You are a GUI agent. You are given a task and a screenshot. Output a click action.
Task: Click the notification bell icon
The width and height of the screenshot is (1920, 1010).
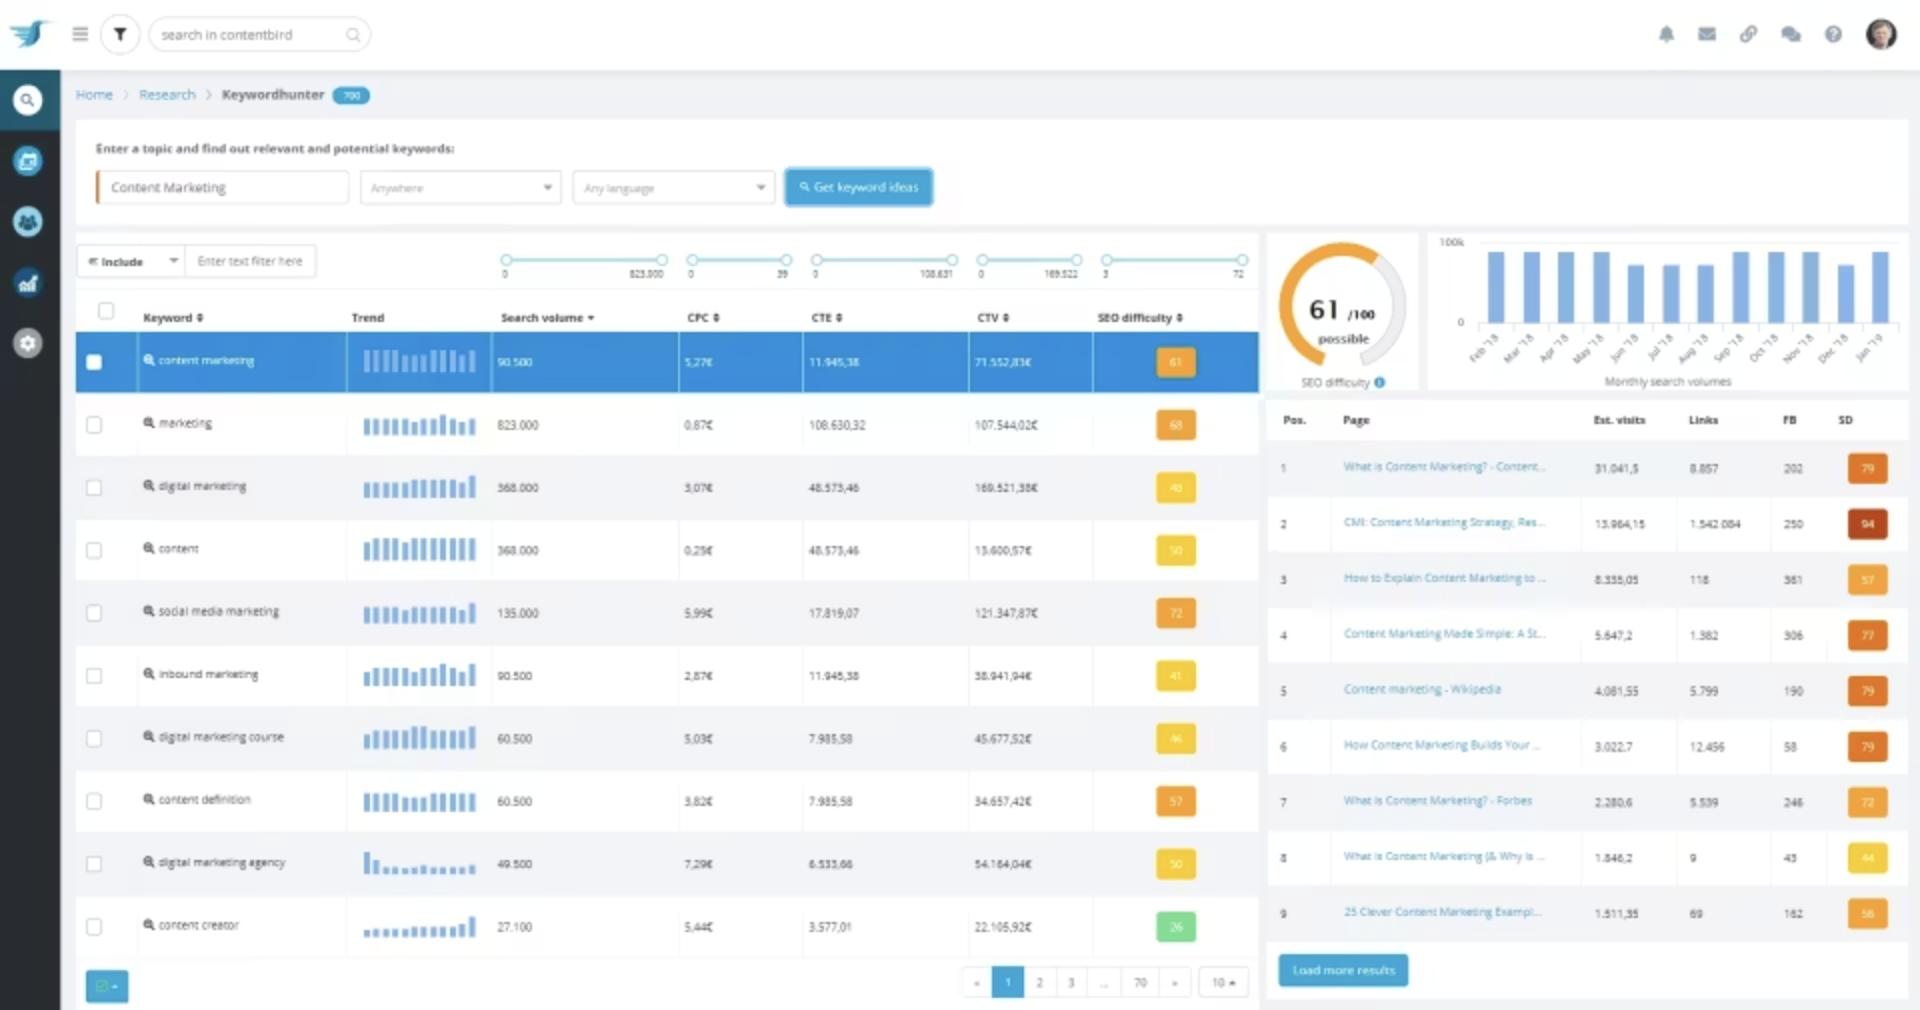tap(1666, 34)
